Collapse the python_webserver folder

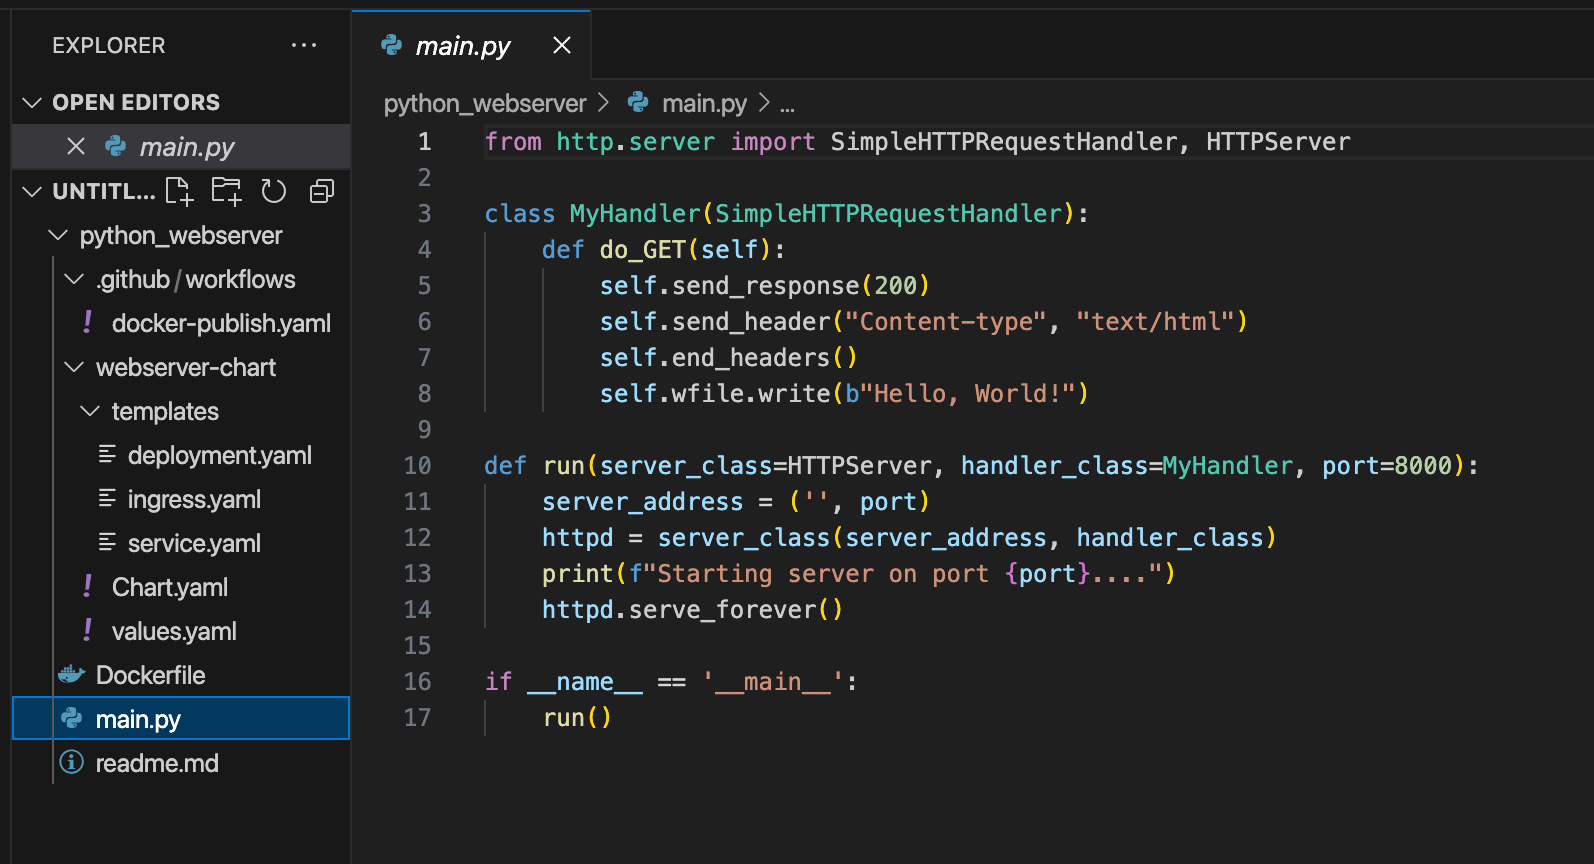[59, 235]
